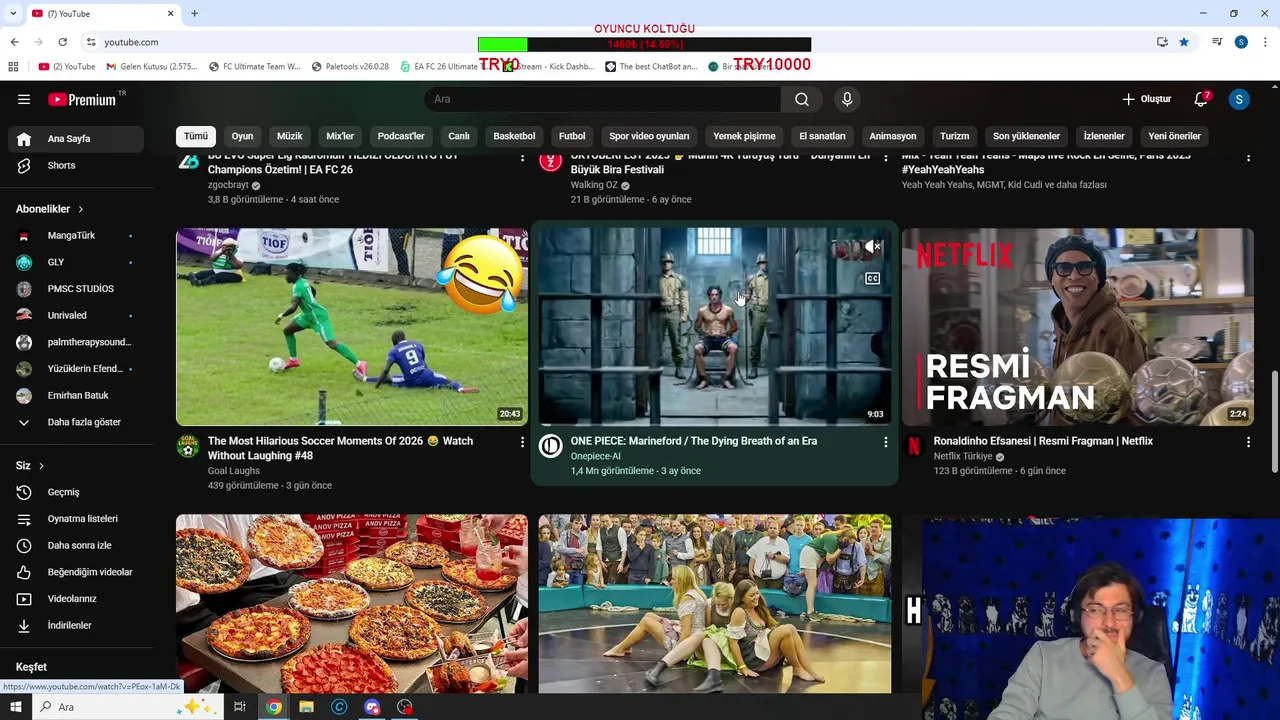The image size is (1280, 720).
Task: Select the Futbol filter chip
Action: pyautogui.click(x=572, y=136)
